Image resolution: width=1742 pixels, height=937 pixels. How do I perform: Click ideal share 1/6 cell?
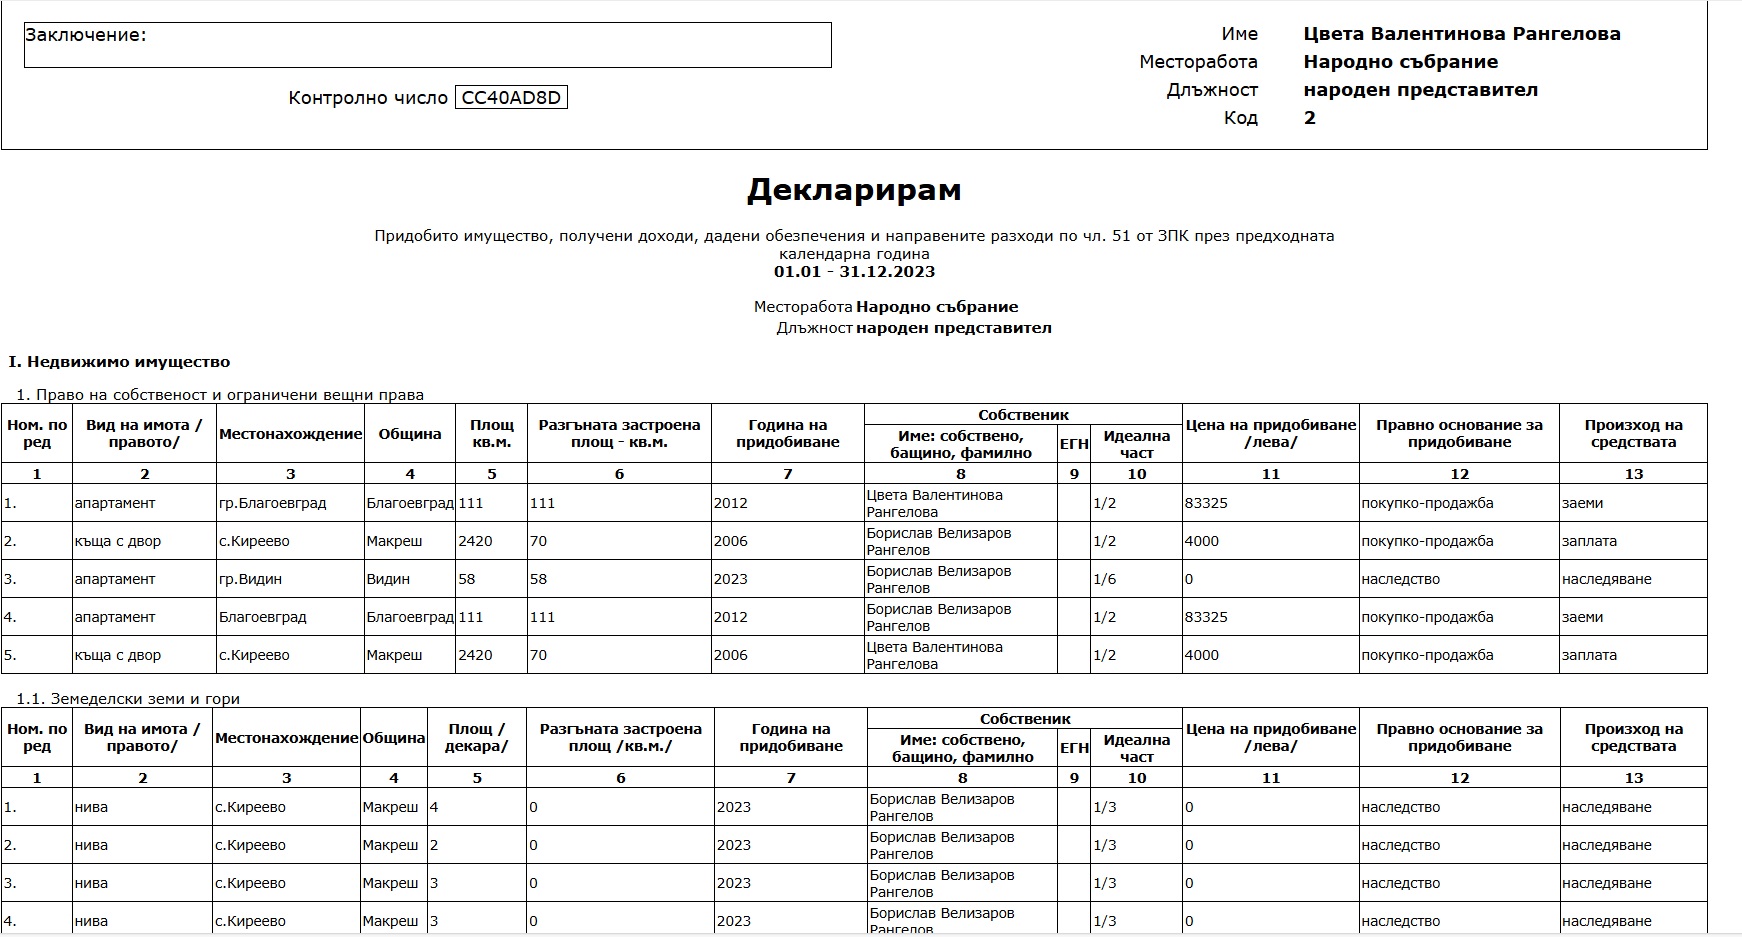coord(1105,579)
